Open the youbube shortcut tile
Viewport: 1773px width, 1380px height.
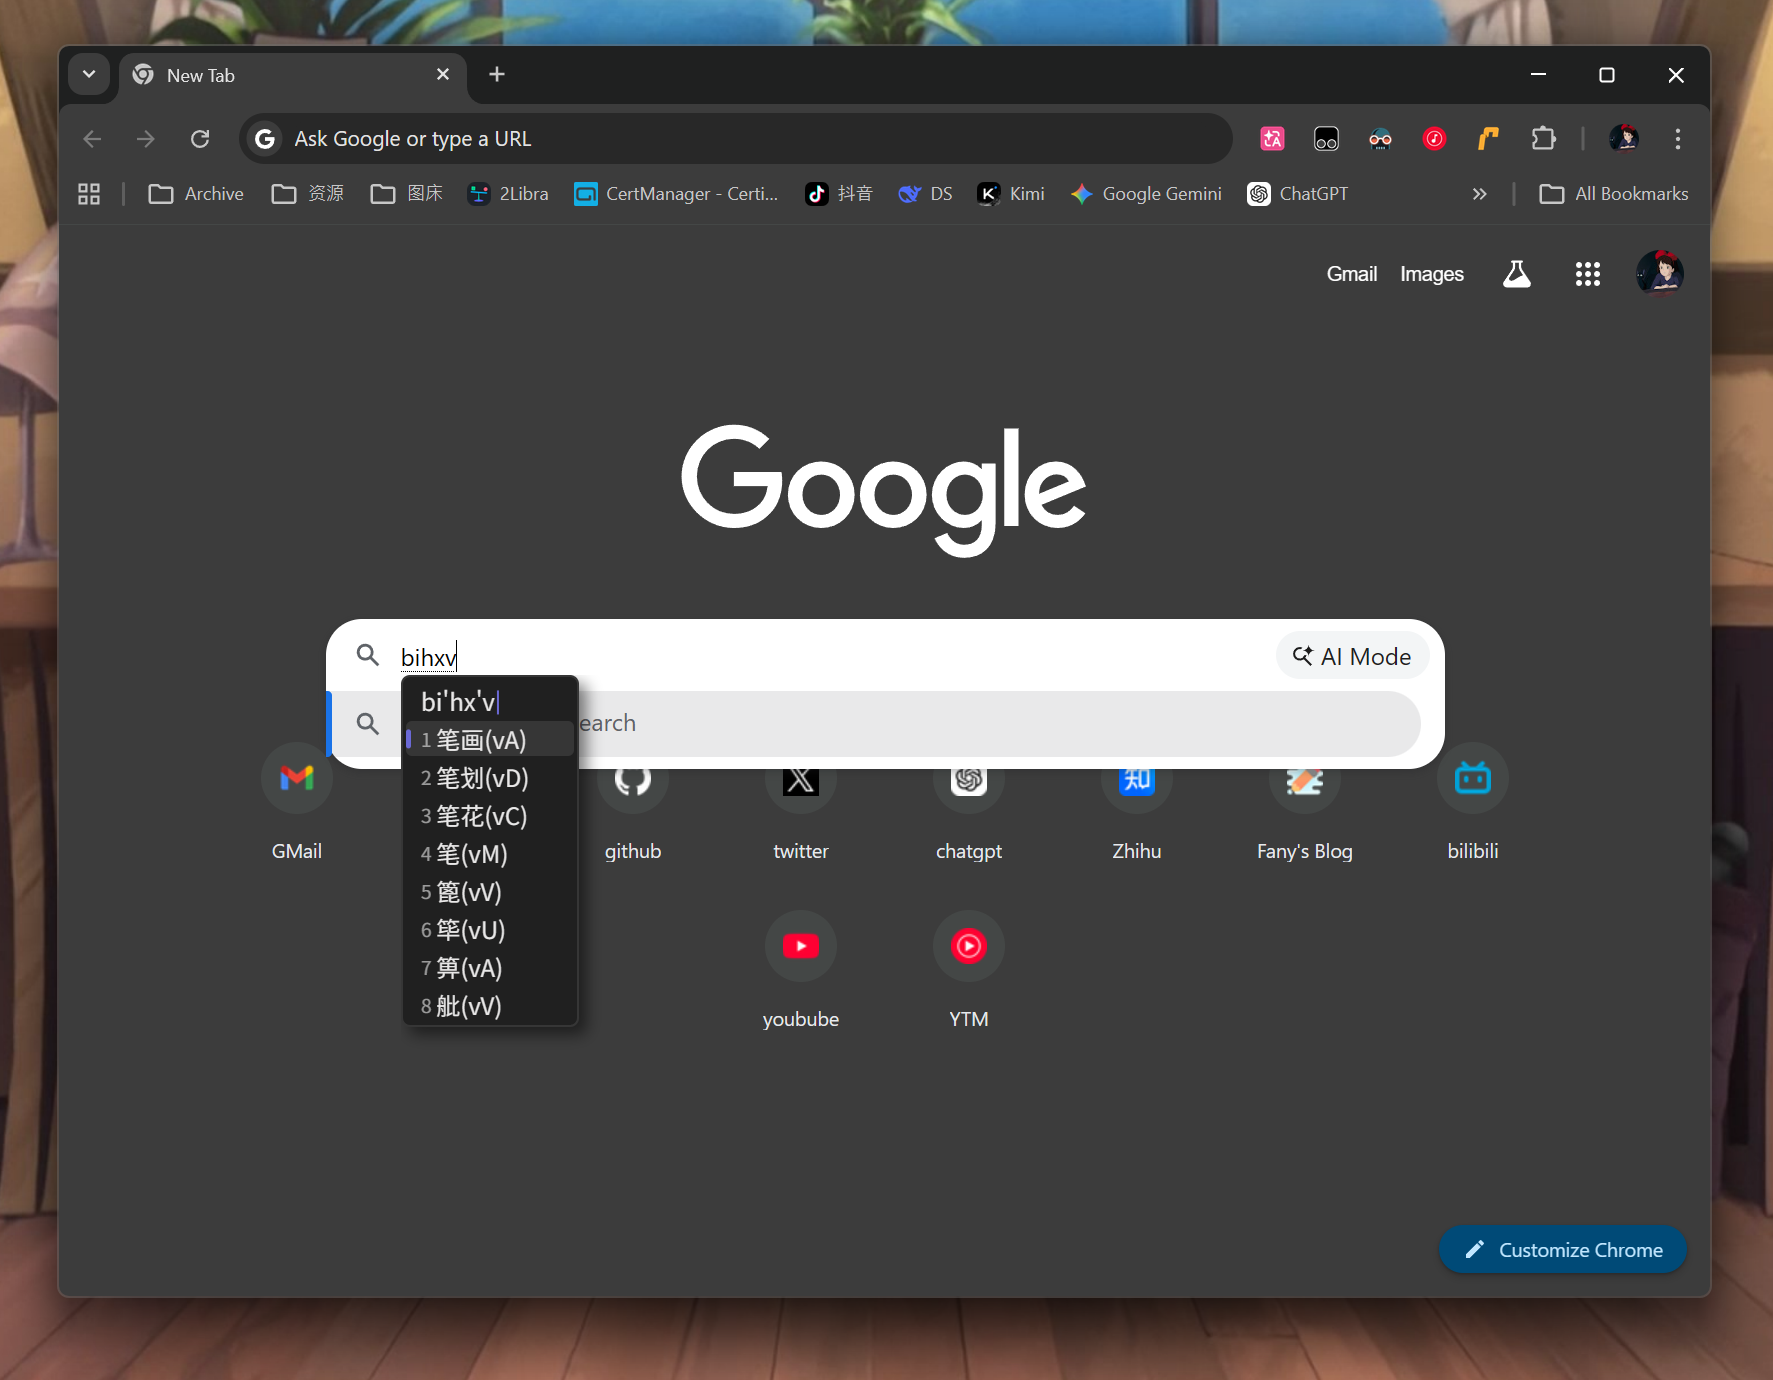(801, 971)
